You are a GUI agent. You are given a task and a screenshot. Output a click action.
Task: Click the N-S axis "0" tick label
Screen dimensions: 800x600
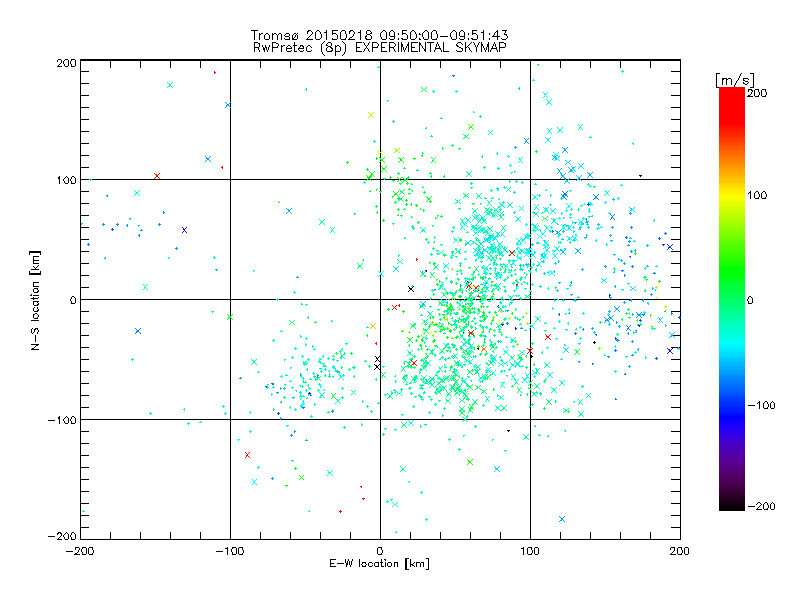pyautogui.click(x=73, y=300)
